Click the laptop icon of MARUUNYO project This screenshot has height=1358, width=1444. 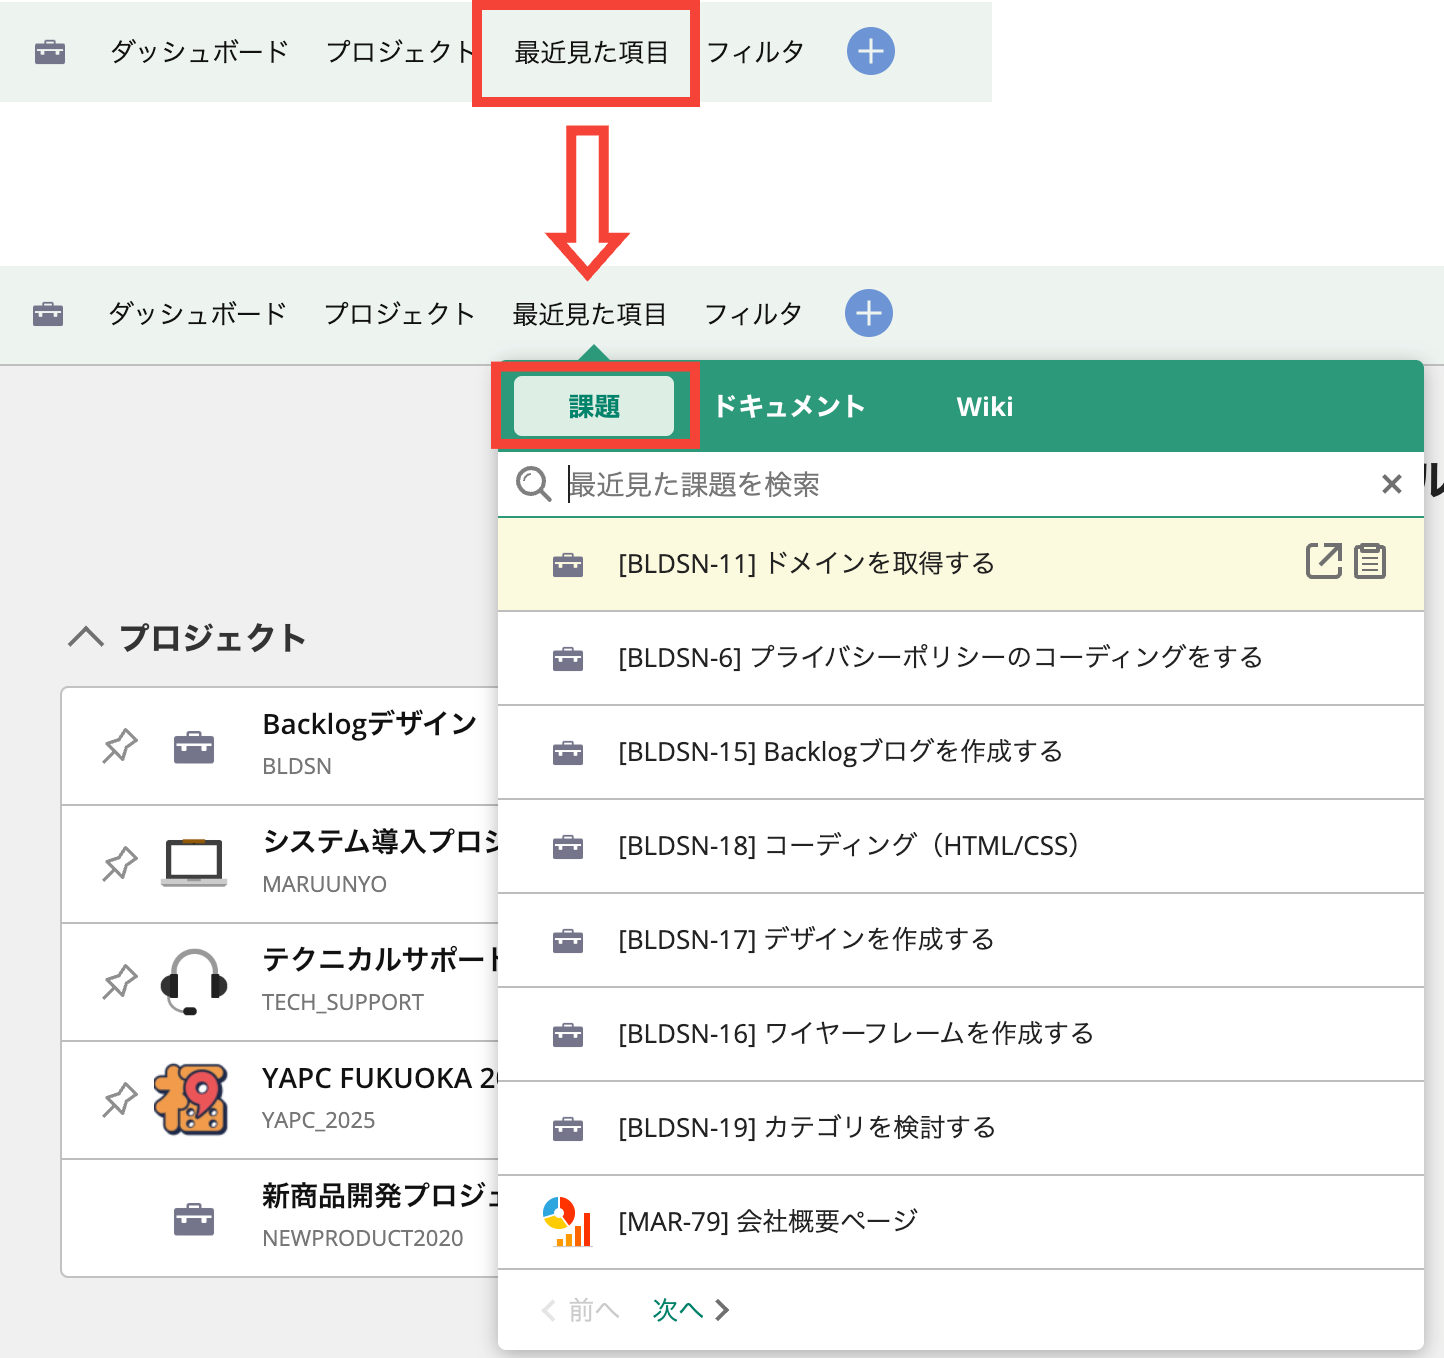pyautogui.click(x=194, y=863)
